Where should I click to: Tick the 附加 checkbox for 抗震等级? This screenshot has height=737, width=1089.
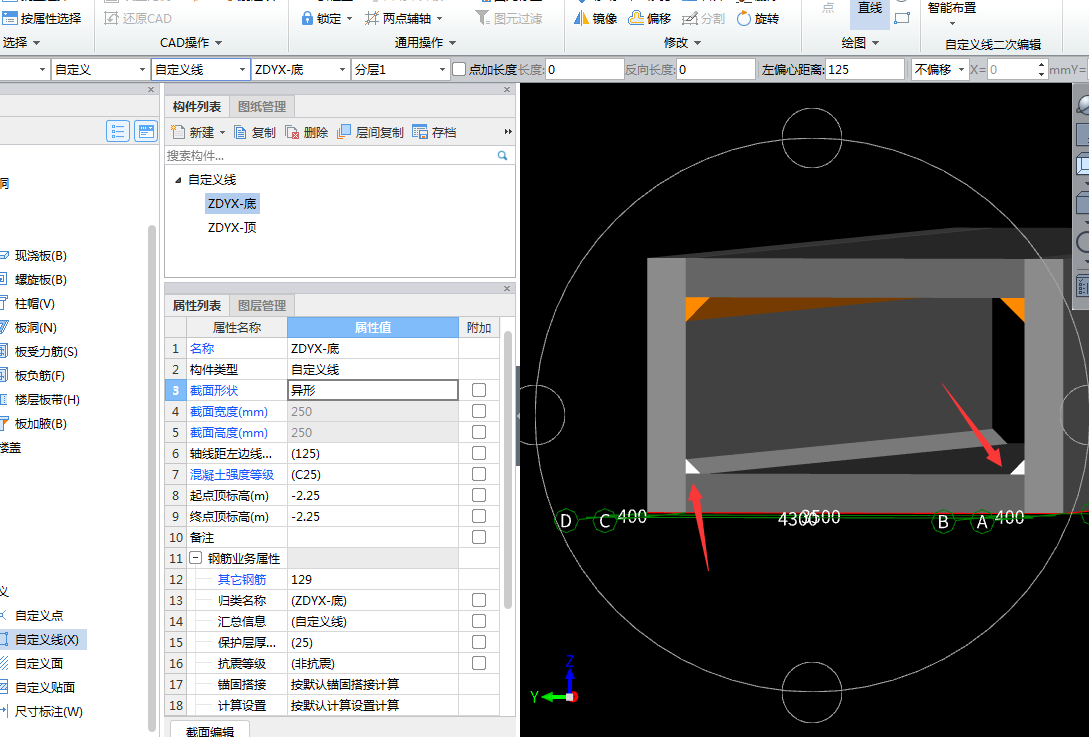(x=479, y=663)
